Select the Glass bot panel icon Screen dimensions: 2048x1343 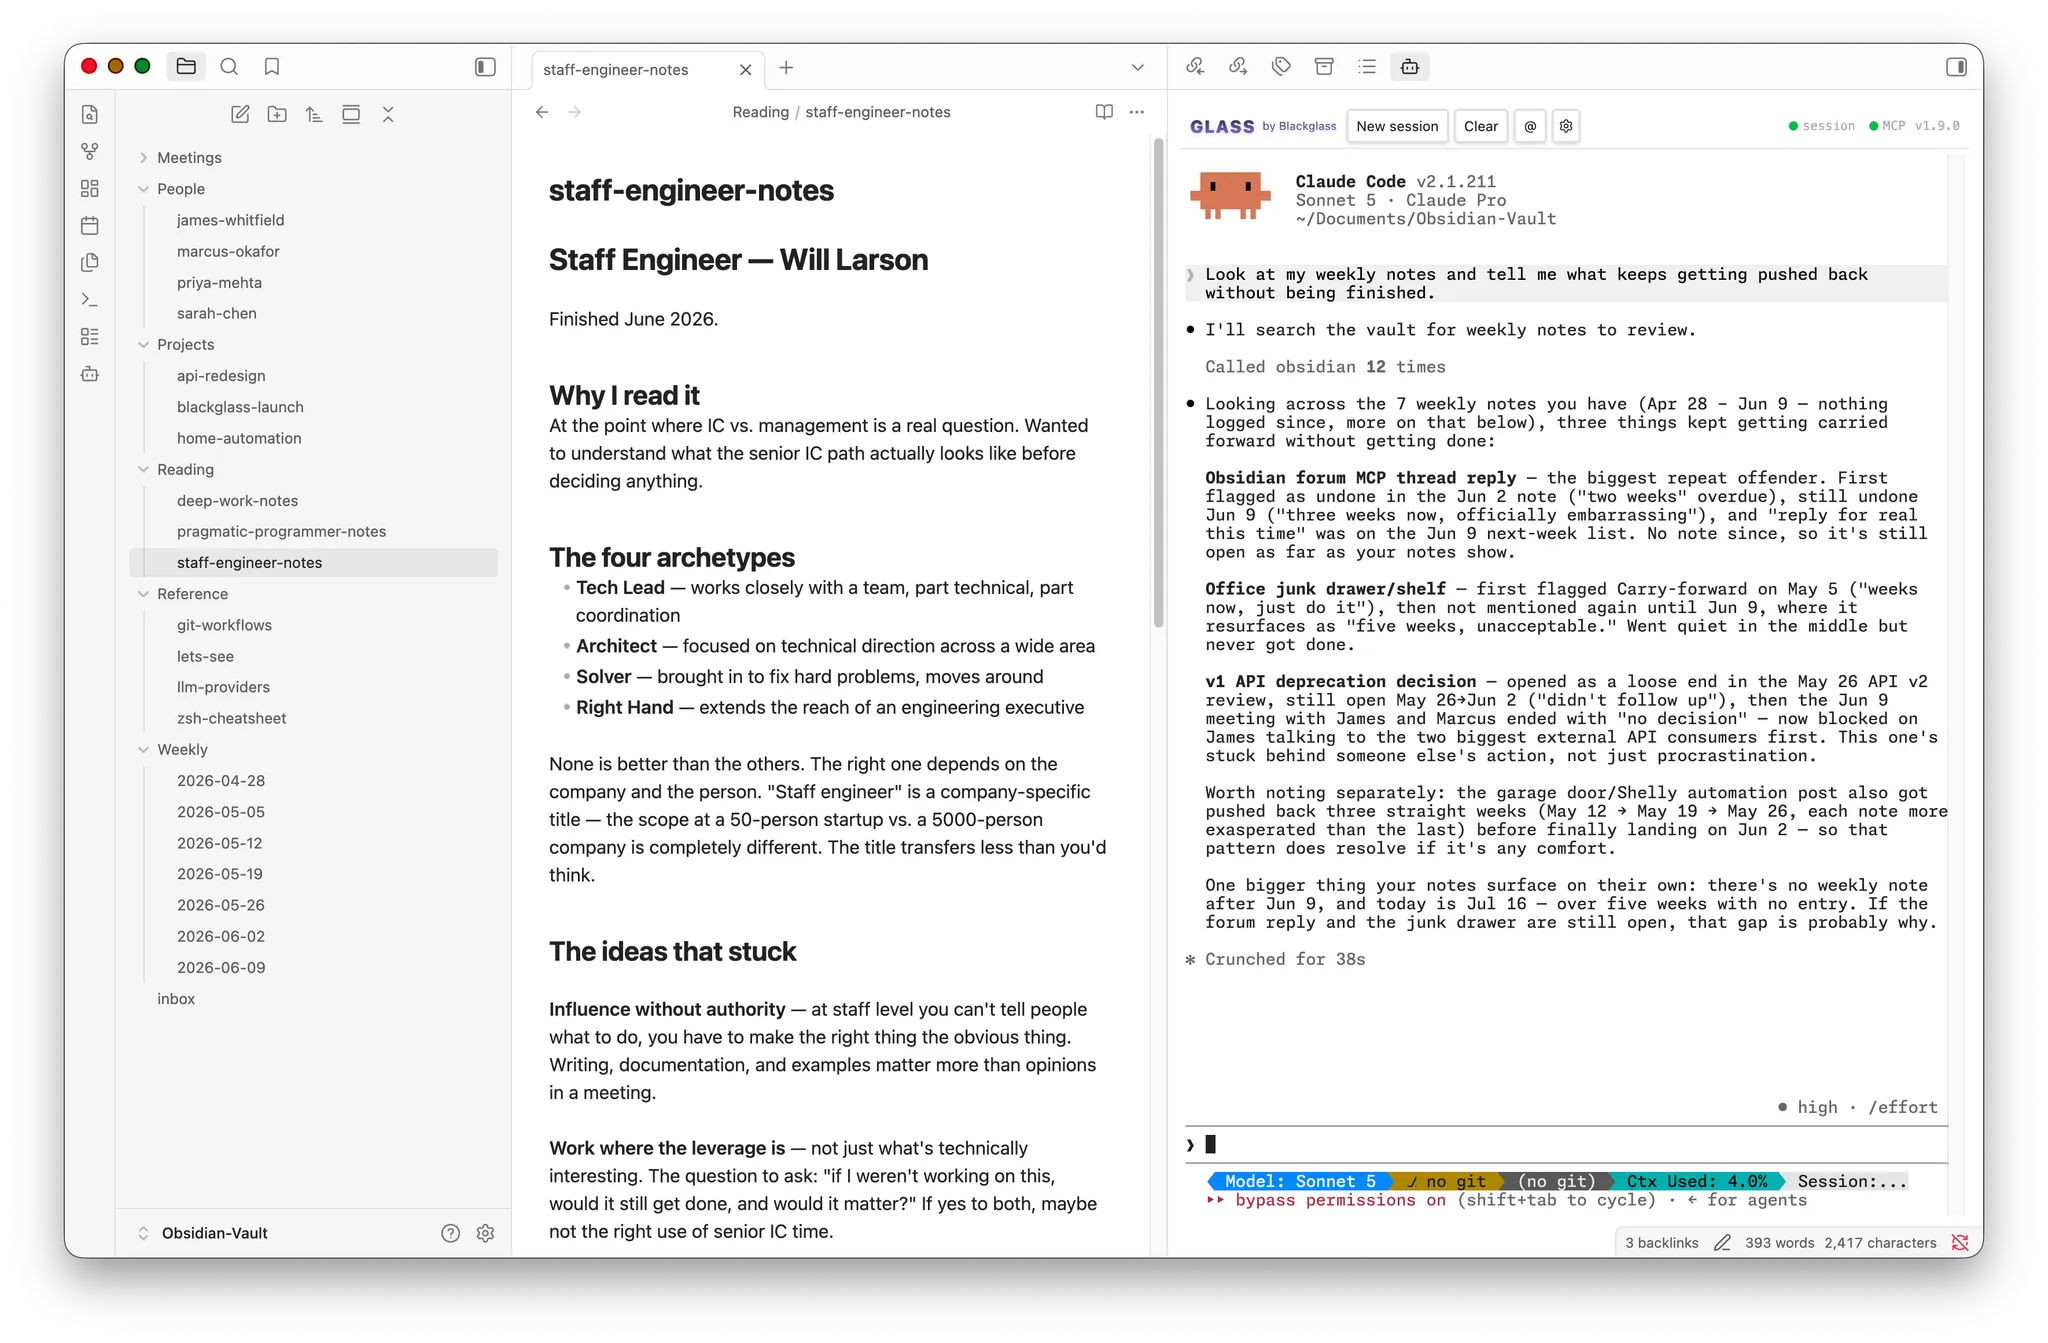click(x=1410, y=66)
